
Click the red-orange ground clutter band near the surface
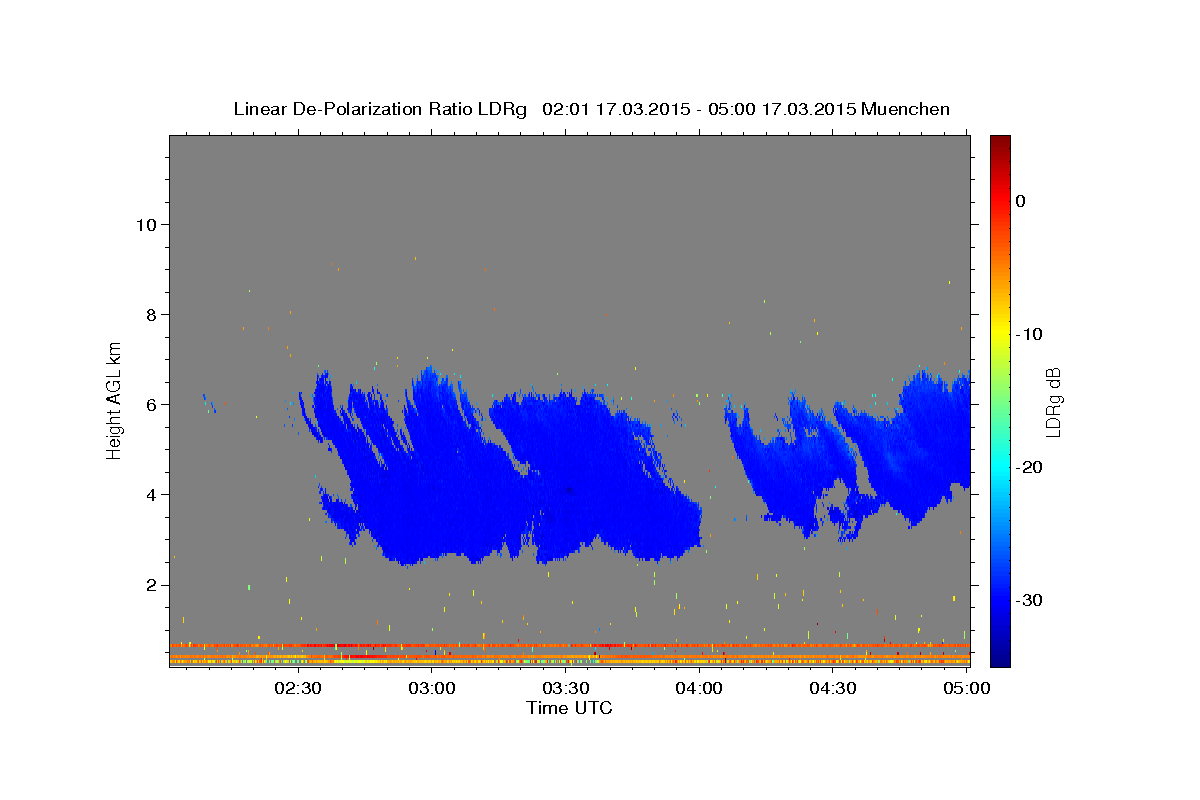coord(569,646)
